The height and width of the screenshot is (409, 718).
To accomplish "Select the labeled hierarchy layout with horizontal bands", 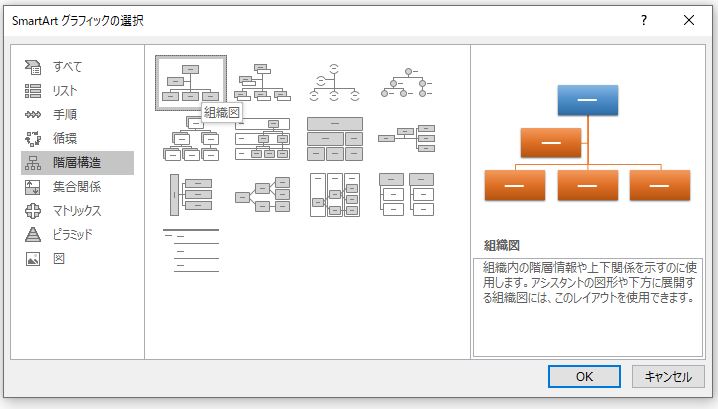I will [x=262, y=139].
